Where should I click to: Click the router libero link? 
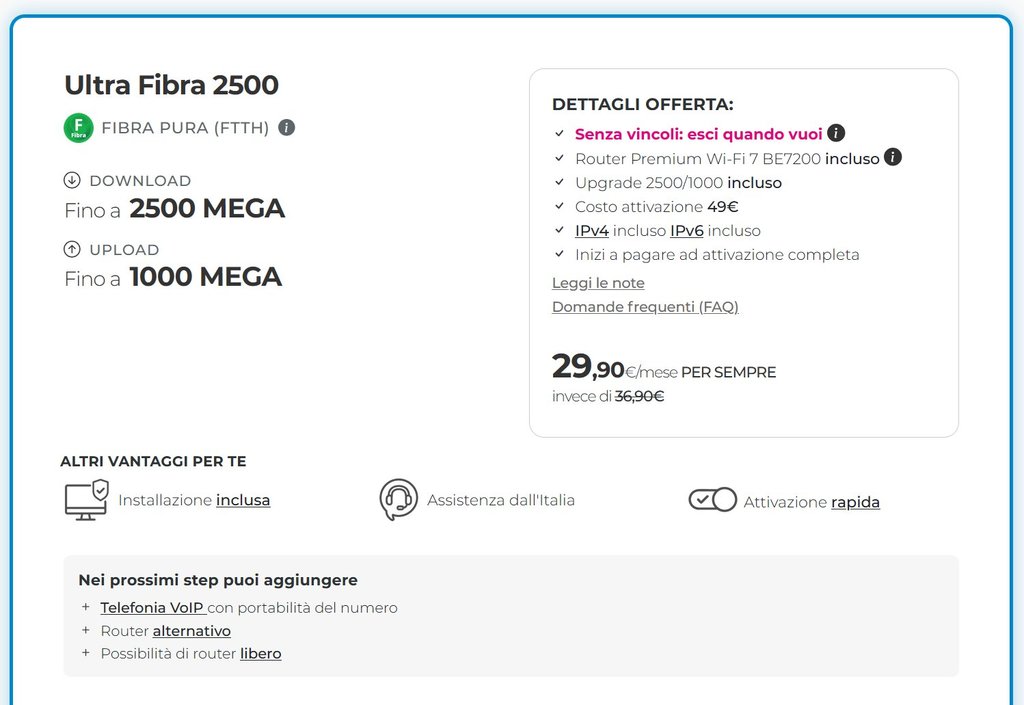260,654
